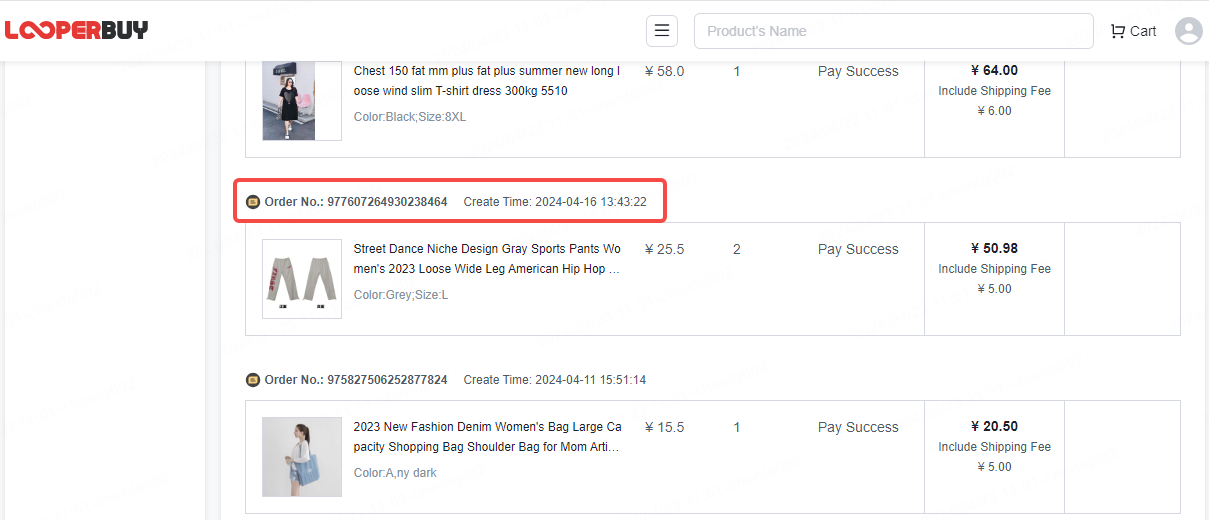Open the Street Dance Gray Sports Pants title
Image resolution: width=1209 pixels, height=520 pixels.
pos(487,259)
